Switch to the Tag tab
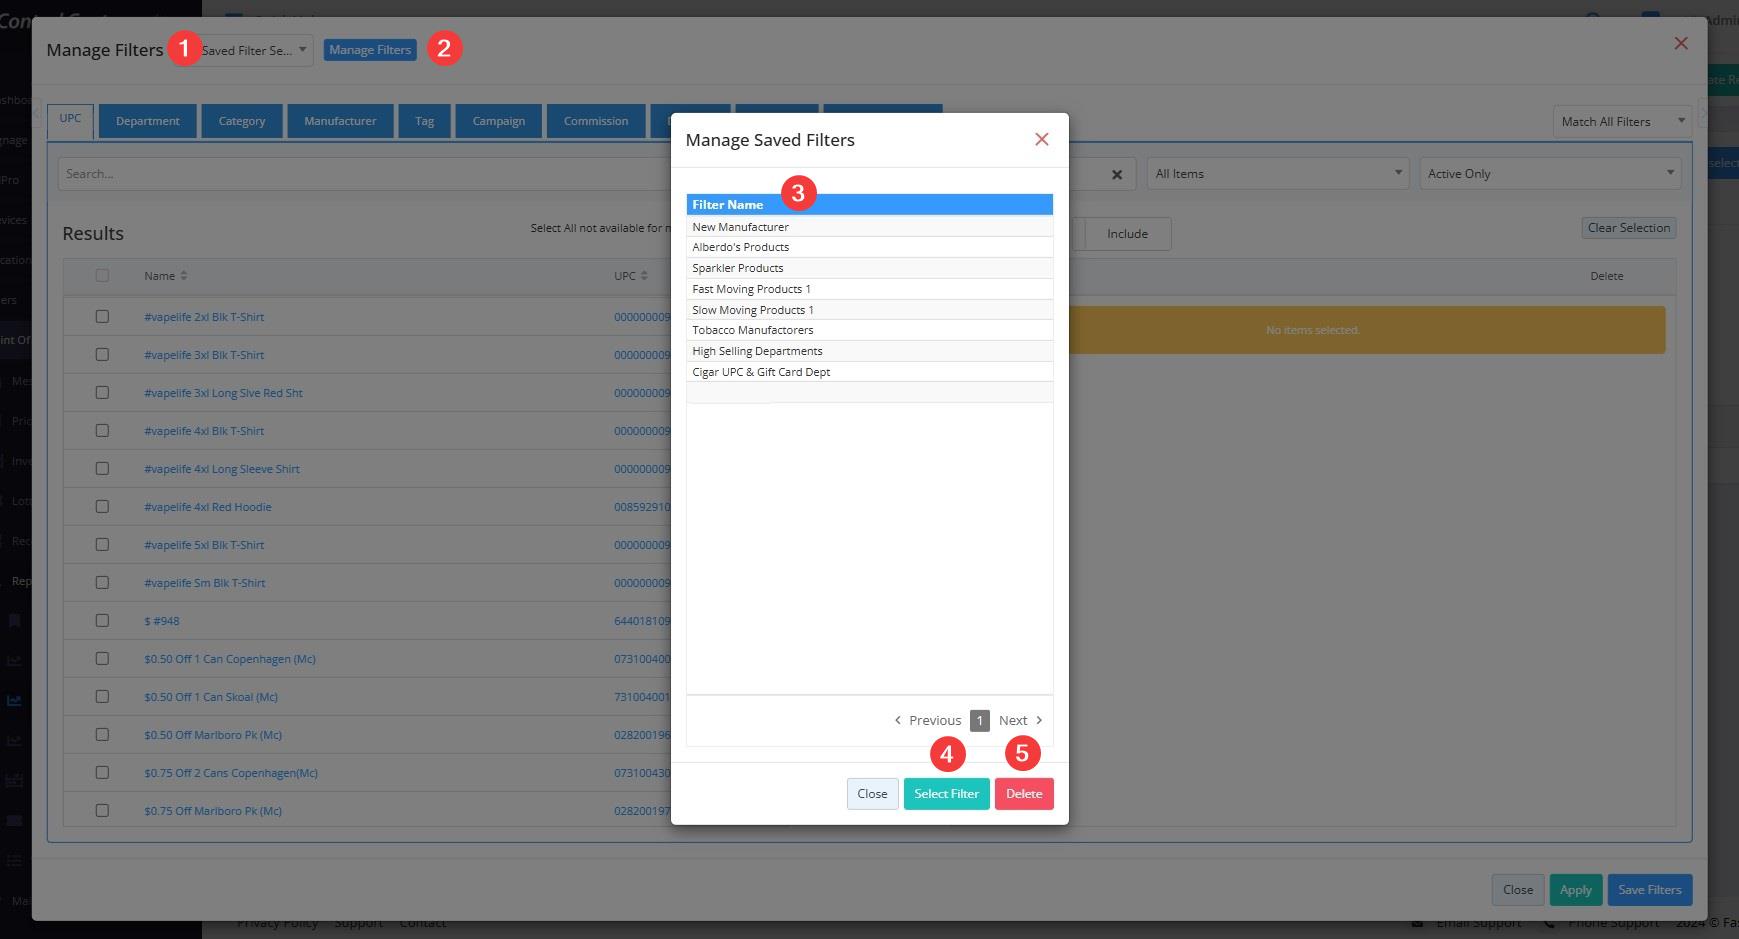The height and width of the screenshot is (939, 1739). (424, 121)
